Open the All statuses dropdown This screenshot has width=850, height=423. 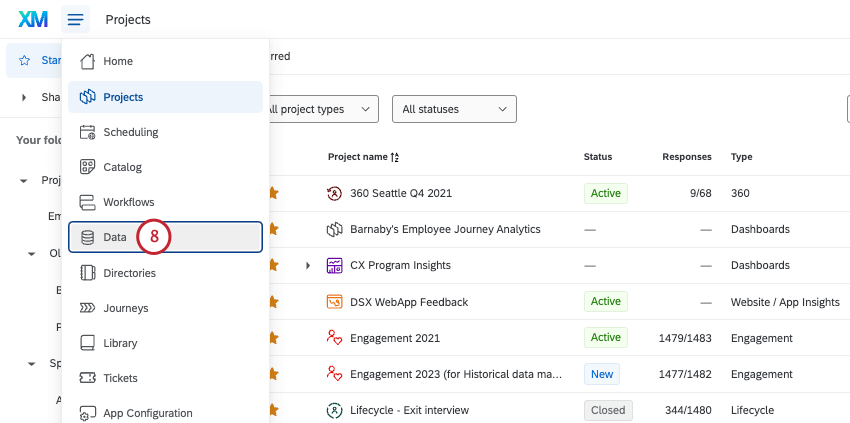tap(454, 109)
